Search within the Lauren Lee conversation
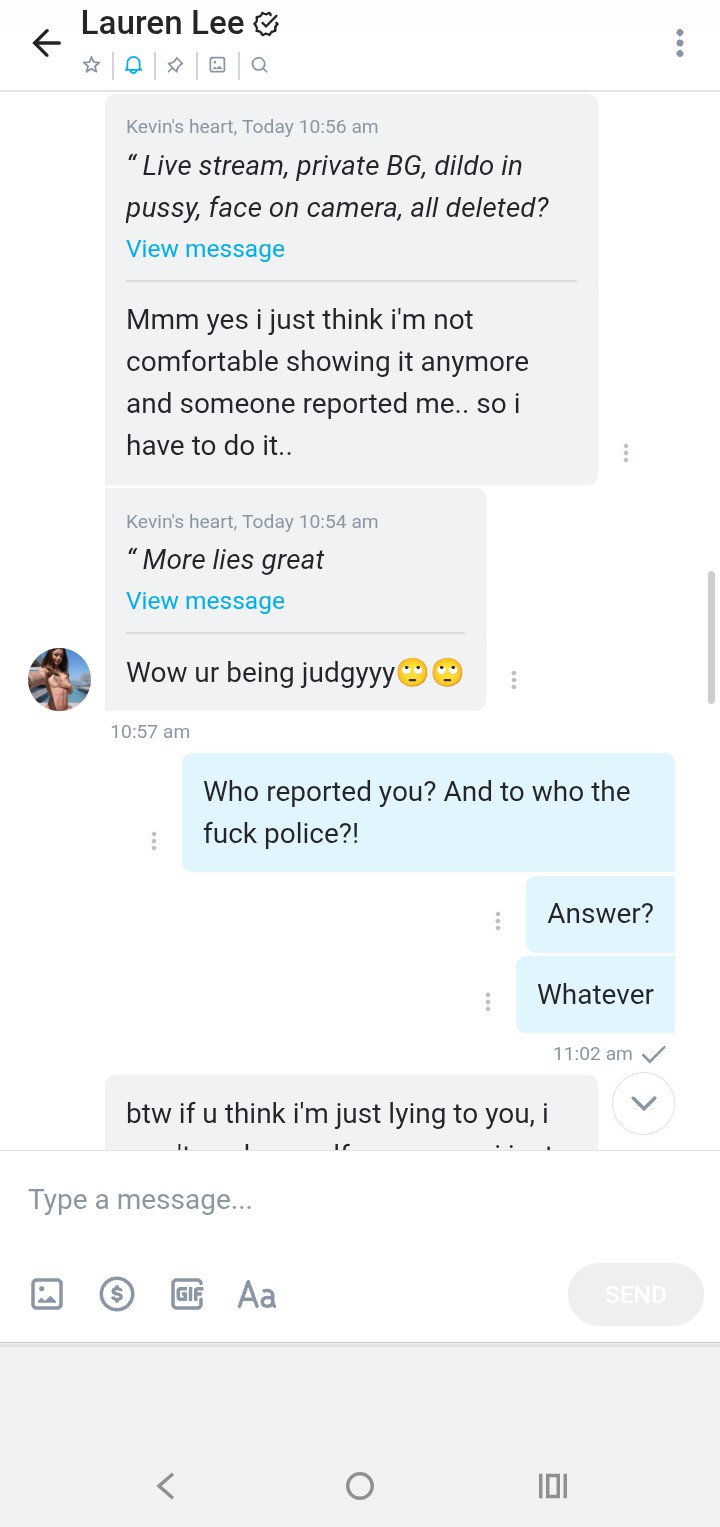 pyautogui.click(x=259, y=66)
